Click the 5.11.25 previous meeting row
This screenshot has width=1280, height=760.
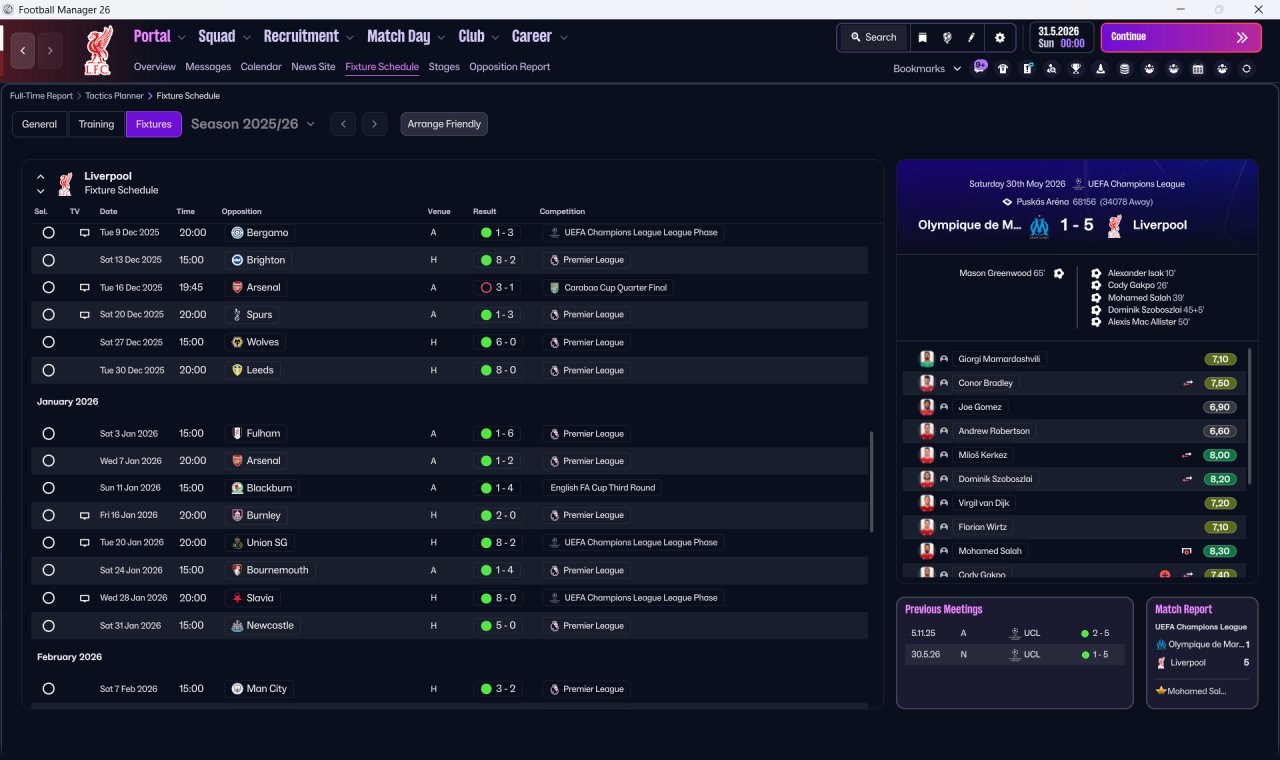[x=1014, y=633]
